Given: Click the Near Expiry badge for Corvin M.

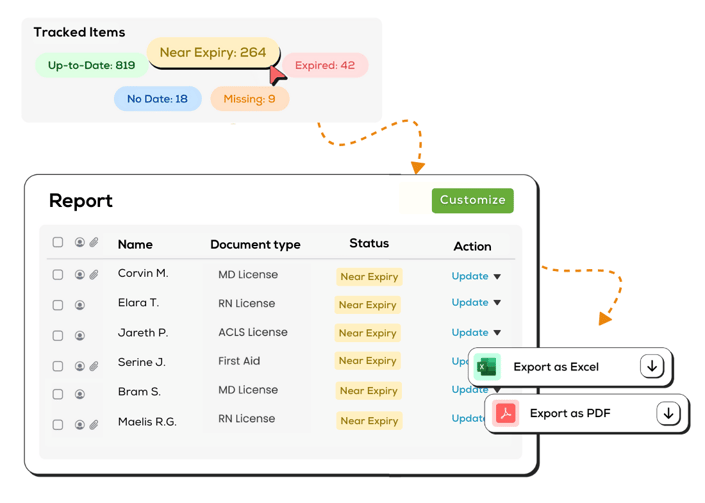Looking at the screenshot, I should coord(369,276).
